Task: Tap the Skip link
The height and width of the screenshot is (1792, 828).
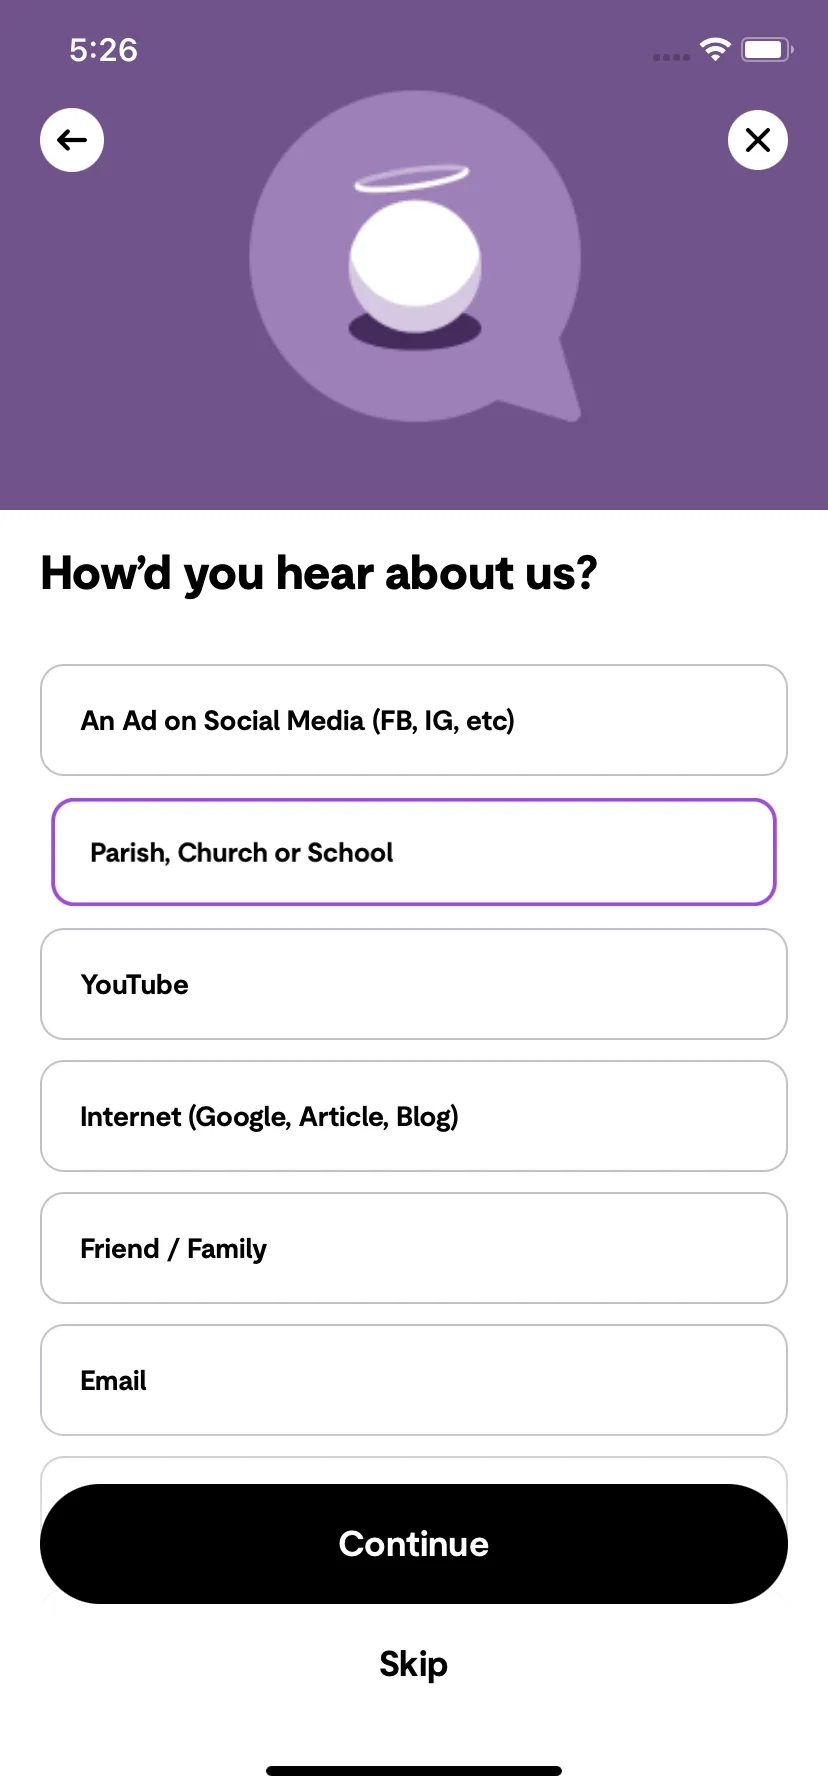Action: (414, 1664)
